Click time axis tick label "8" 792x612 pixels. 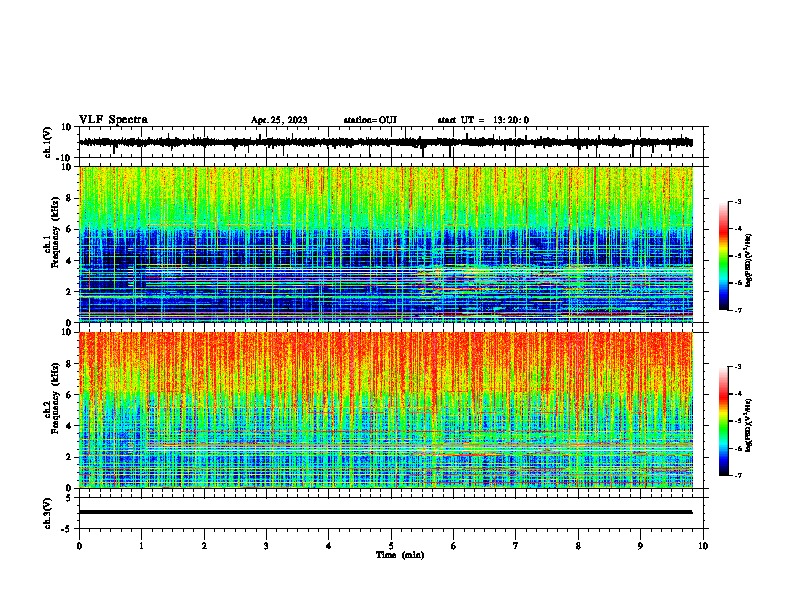click(x=578, y=546)
